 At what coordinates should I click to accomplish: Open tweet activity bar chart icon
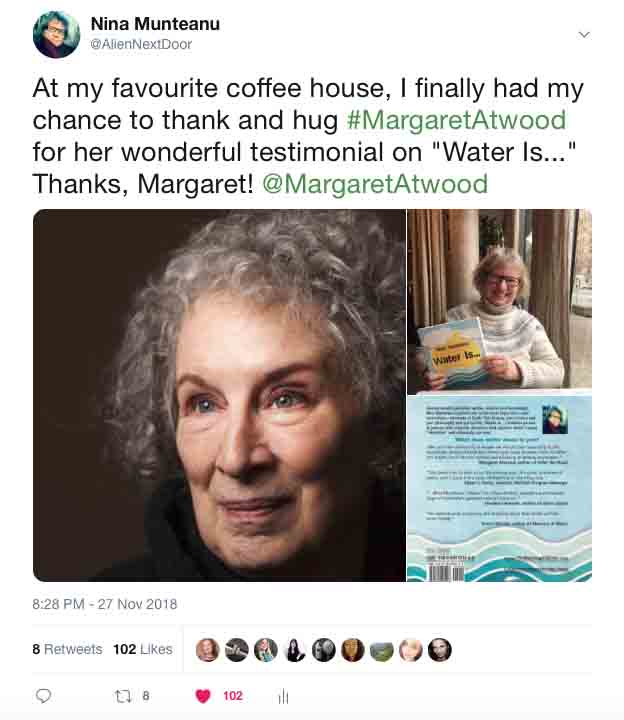click(283, 696)
